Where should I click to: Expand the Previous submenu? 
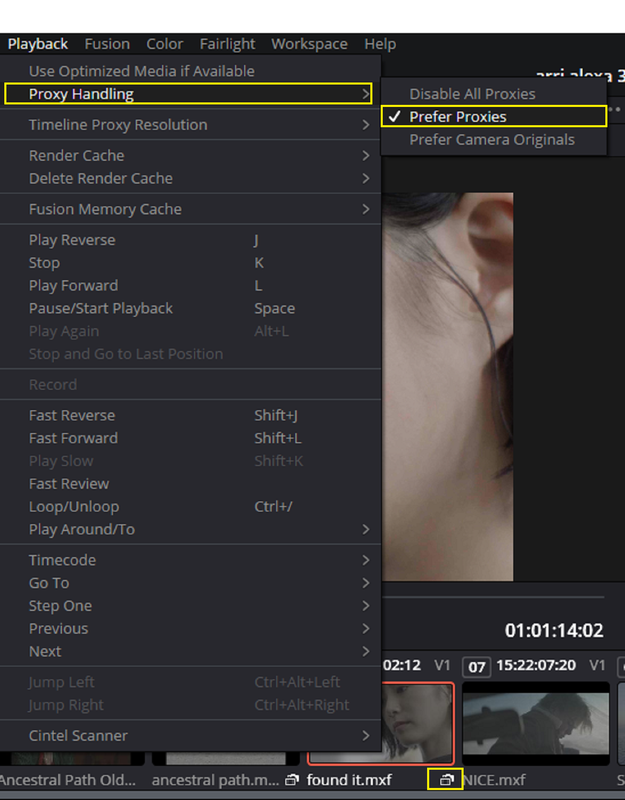pyautogui.click(x=190, y=629)
